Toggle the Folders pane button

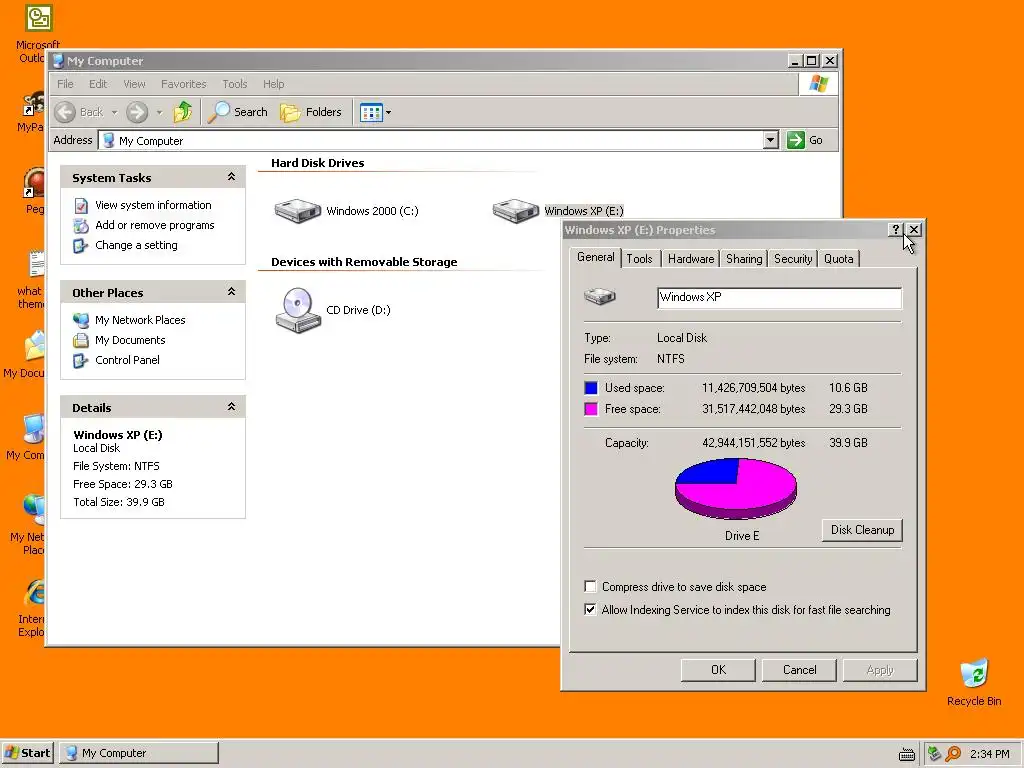pyautogui.click(x=311, y=112)
